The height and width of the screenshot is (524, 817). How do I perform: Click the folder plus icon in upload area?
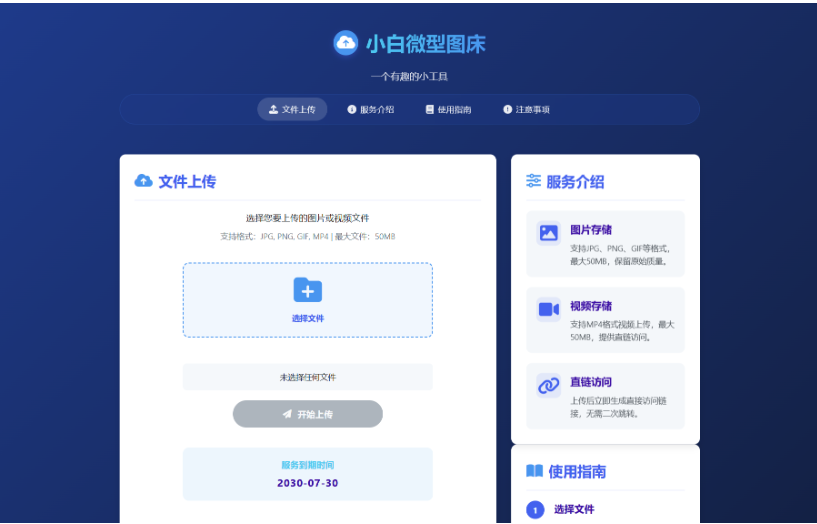click(x=307, y=290)
